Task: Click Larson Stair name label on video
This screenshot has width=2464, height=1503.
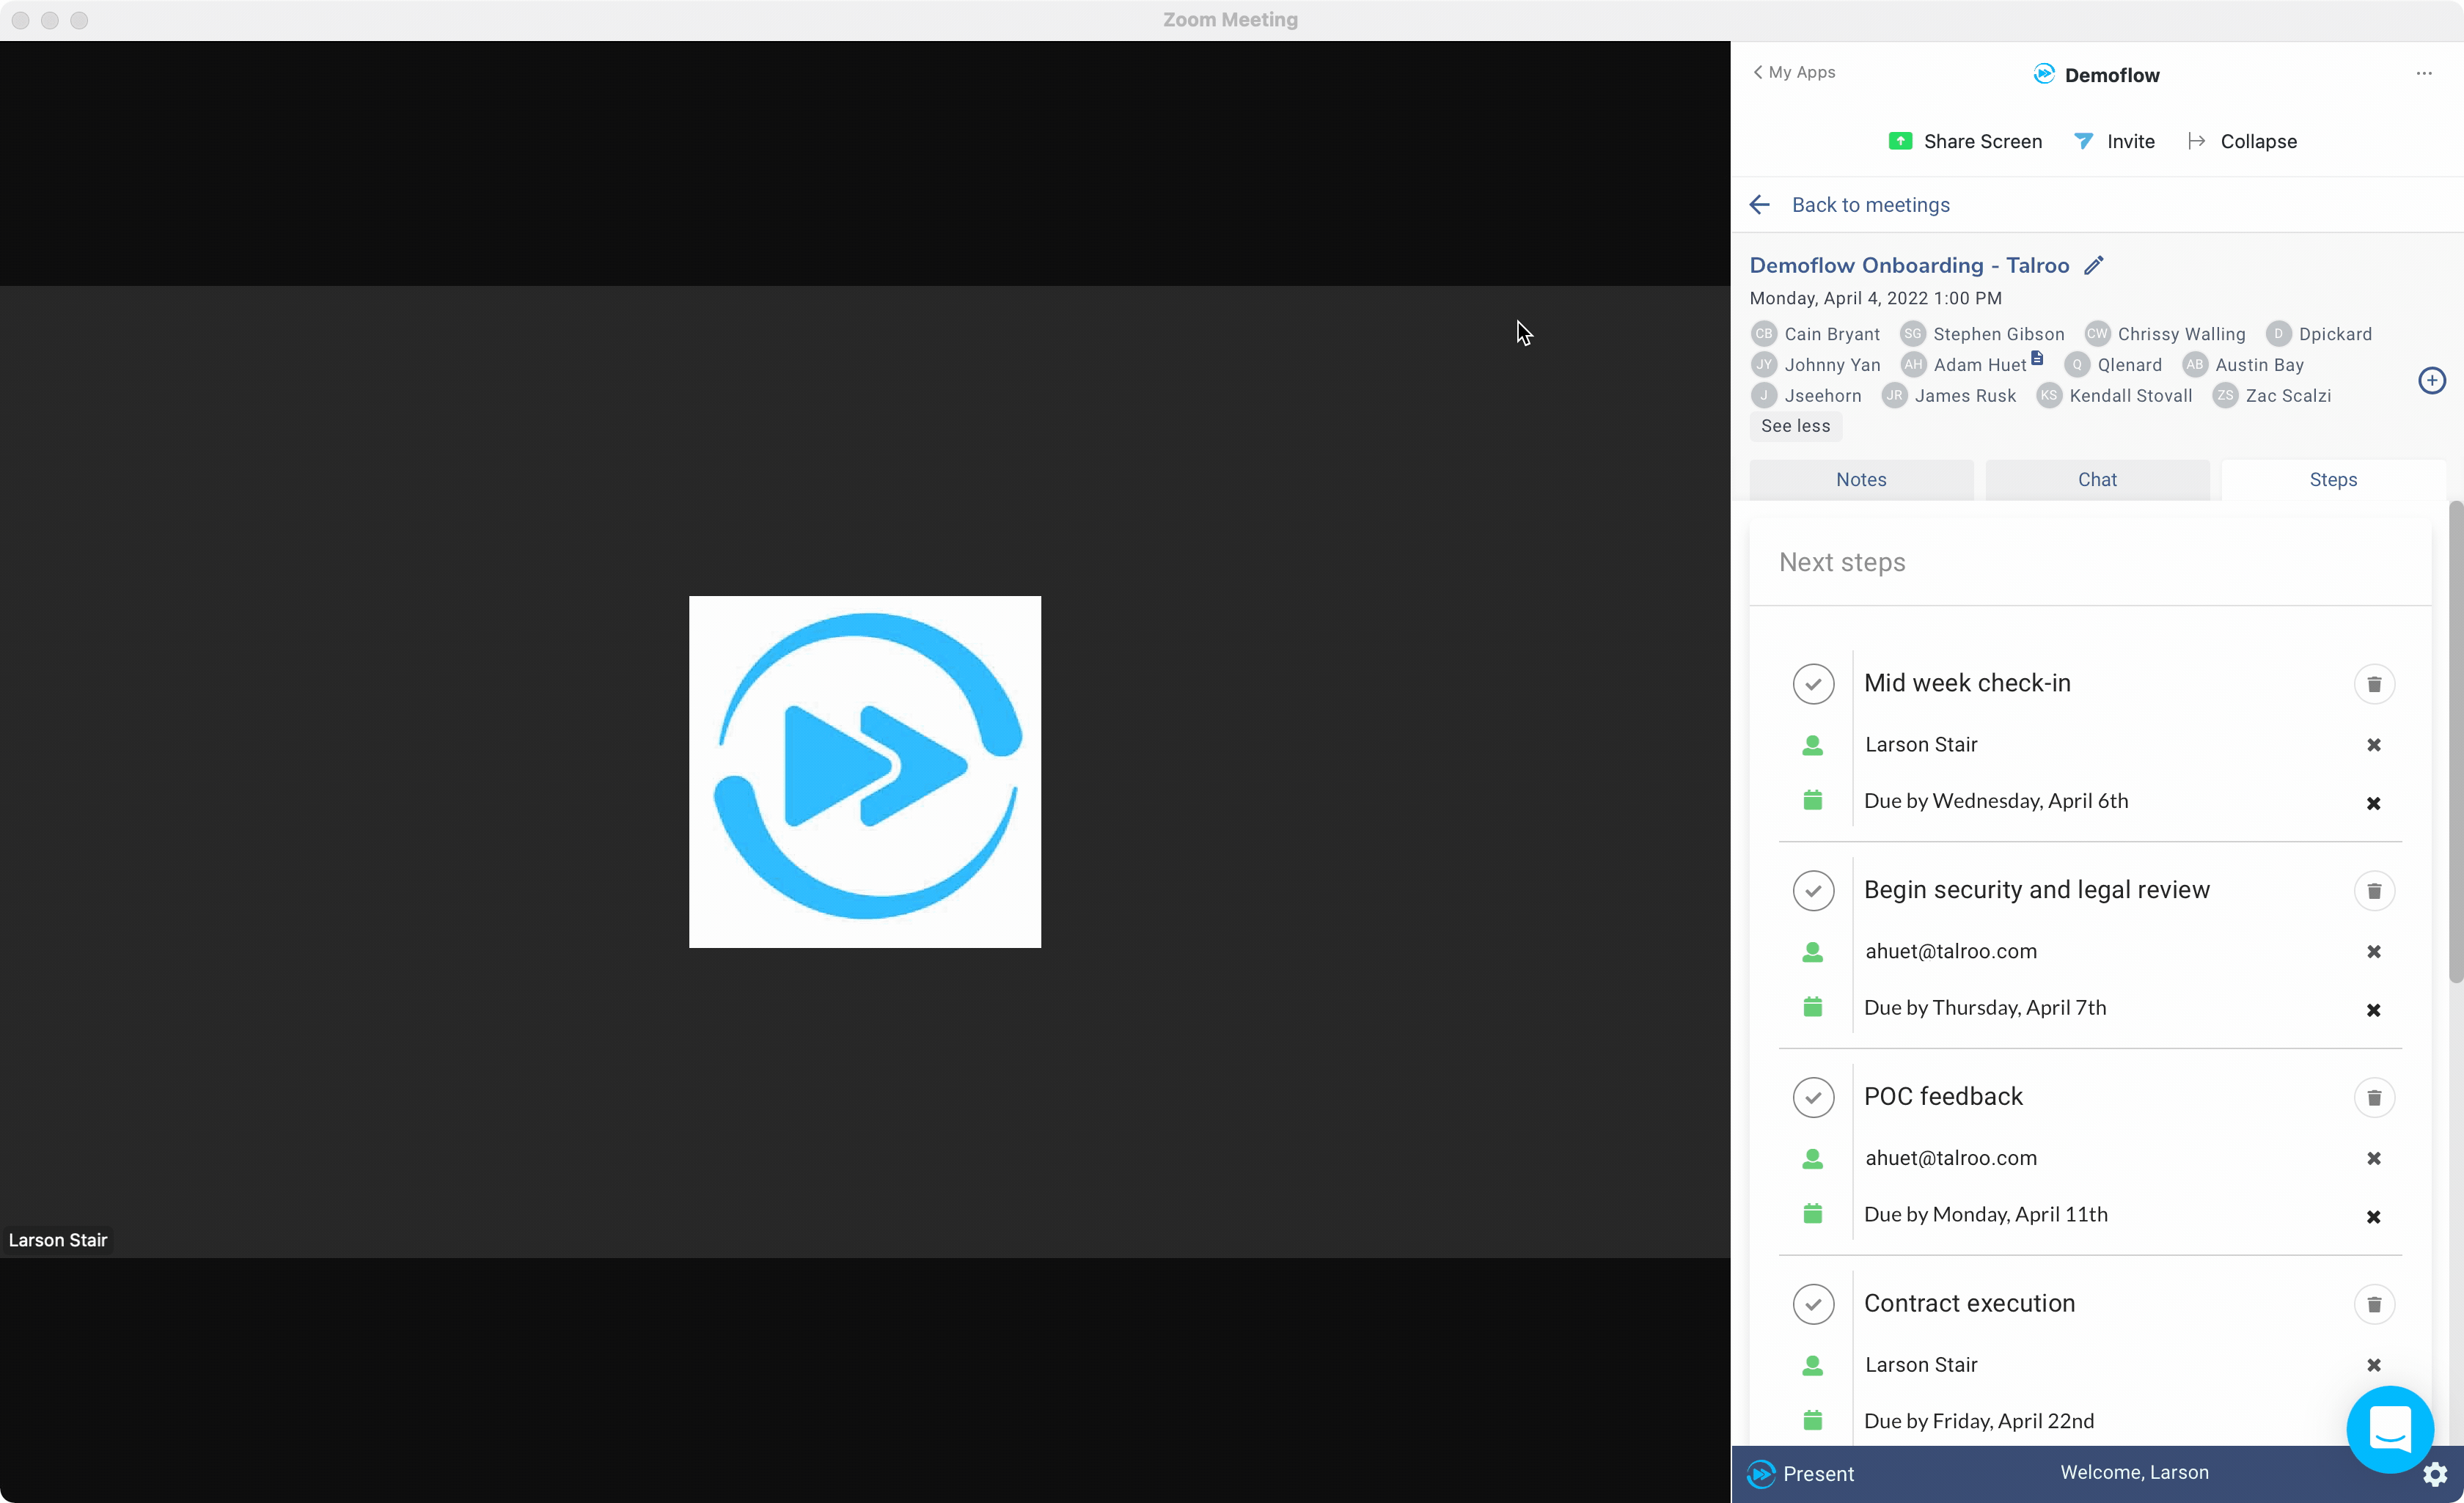Action: (x=58, y=1240)
